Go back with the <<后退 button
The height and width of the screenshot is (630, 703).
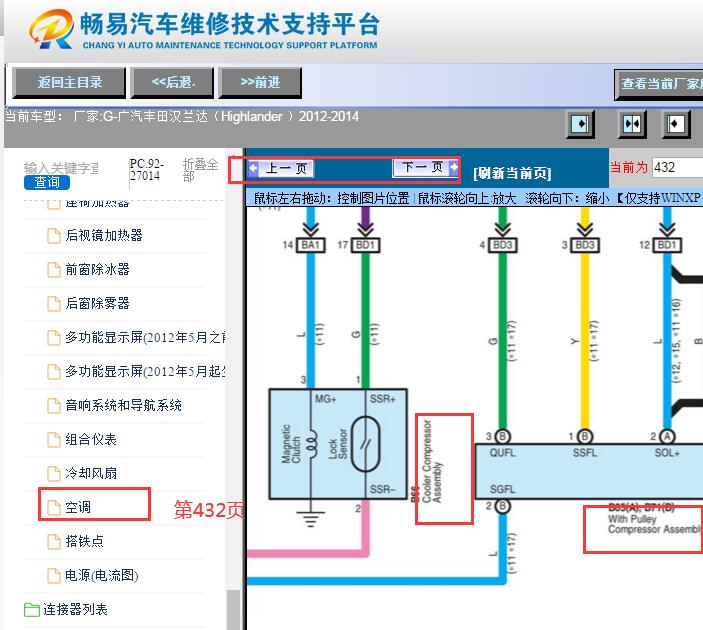pyautogui.click(x=173, y=83)
